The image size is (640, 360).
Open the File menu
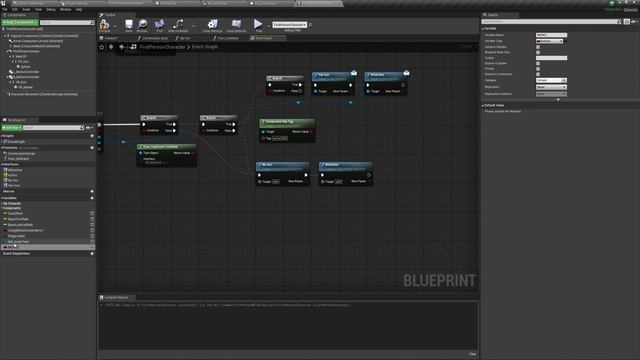pos(4,9)
